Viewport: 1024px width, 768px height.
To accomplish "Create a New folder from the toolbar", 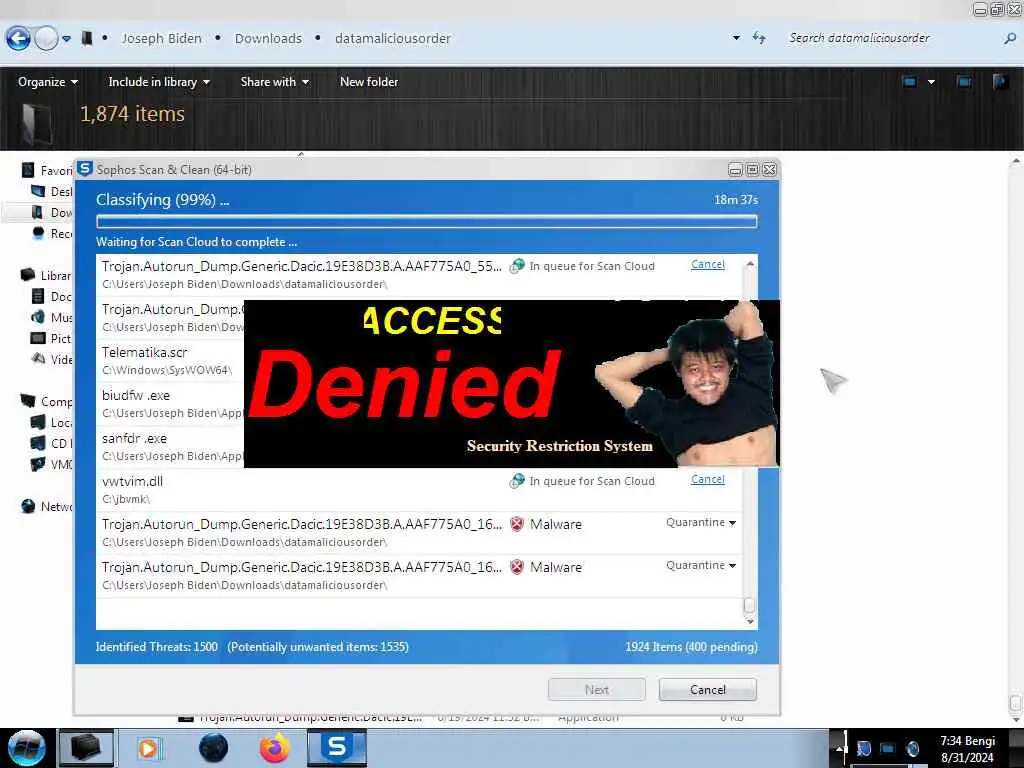I will pyautogui.click(x=369, y=82).
